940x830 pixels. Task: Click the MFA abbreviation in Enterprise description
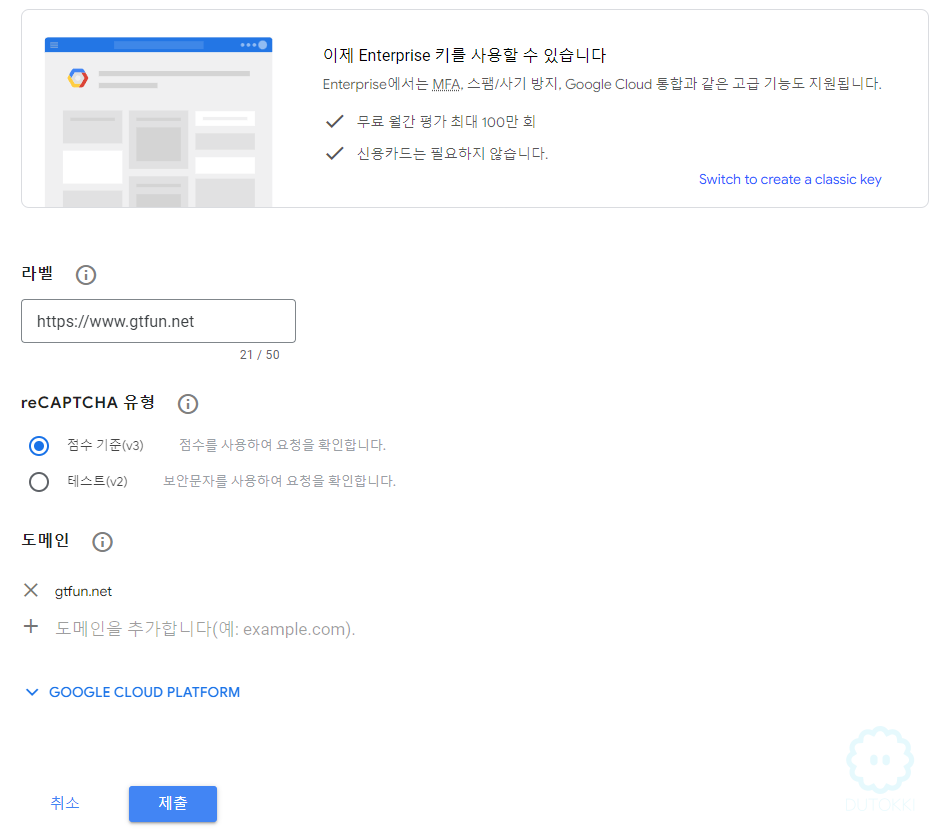pyautogui.click(x=446, y=84)
